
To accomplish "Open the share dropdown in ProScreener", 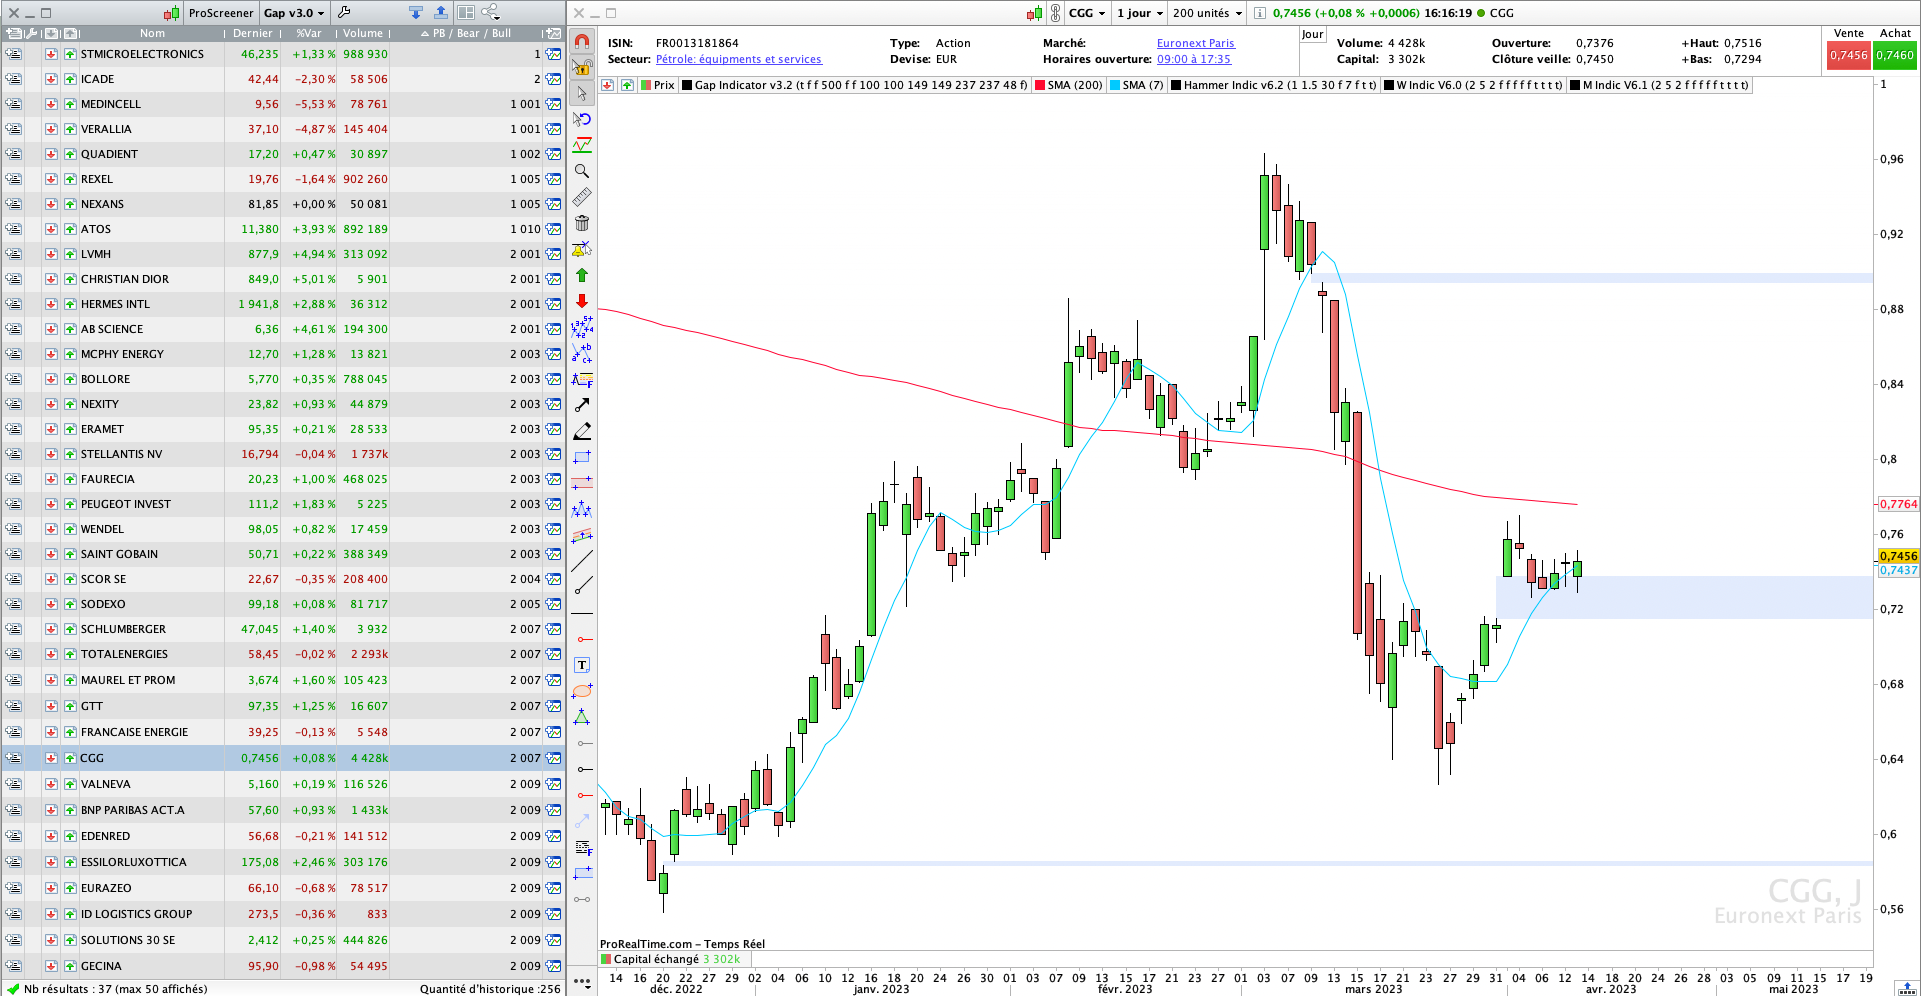I will pos(491,12).
